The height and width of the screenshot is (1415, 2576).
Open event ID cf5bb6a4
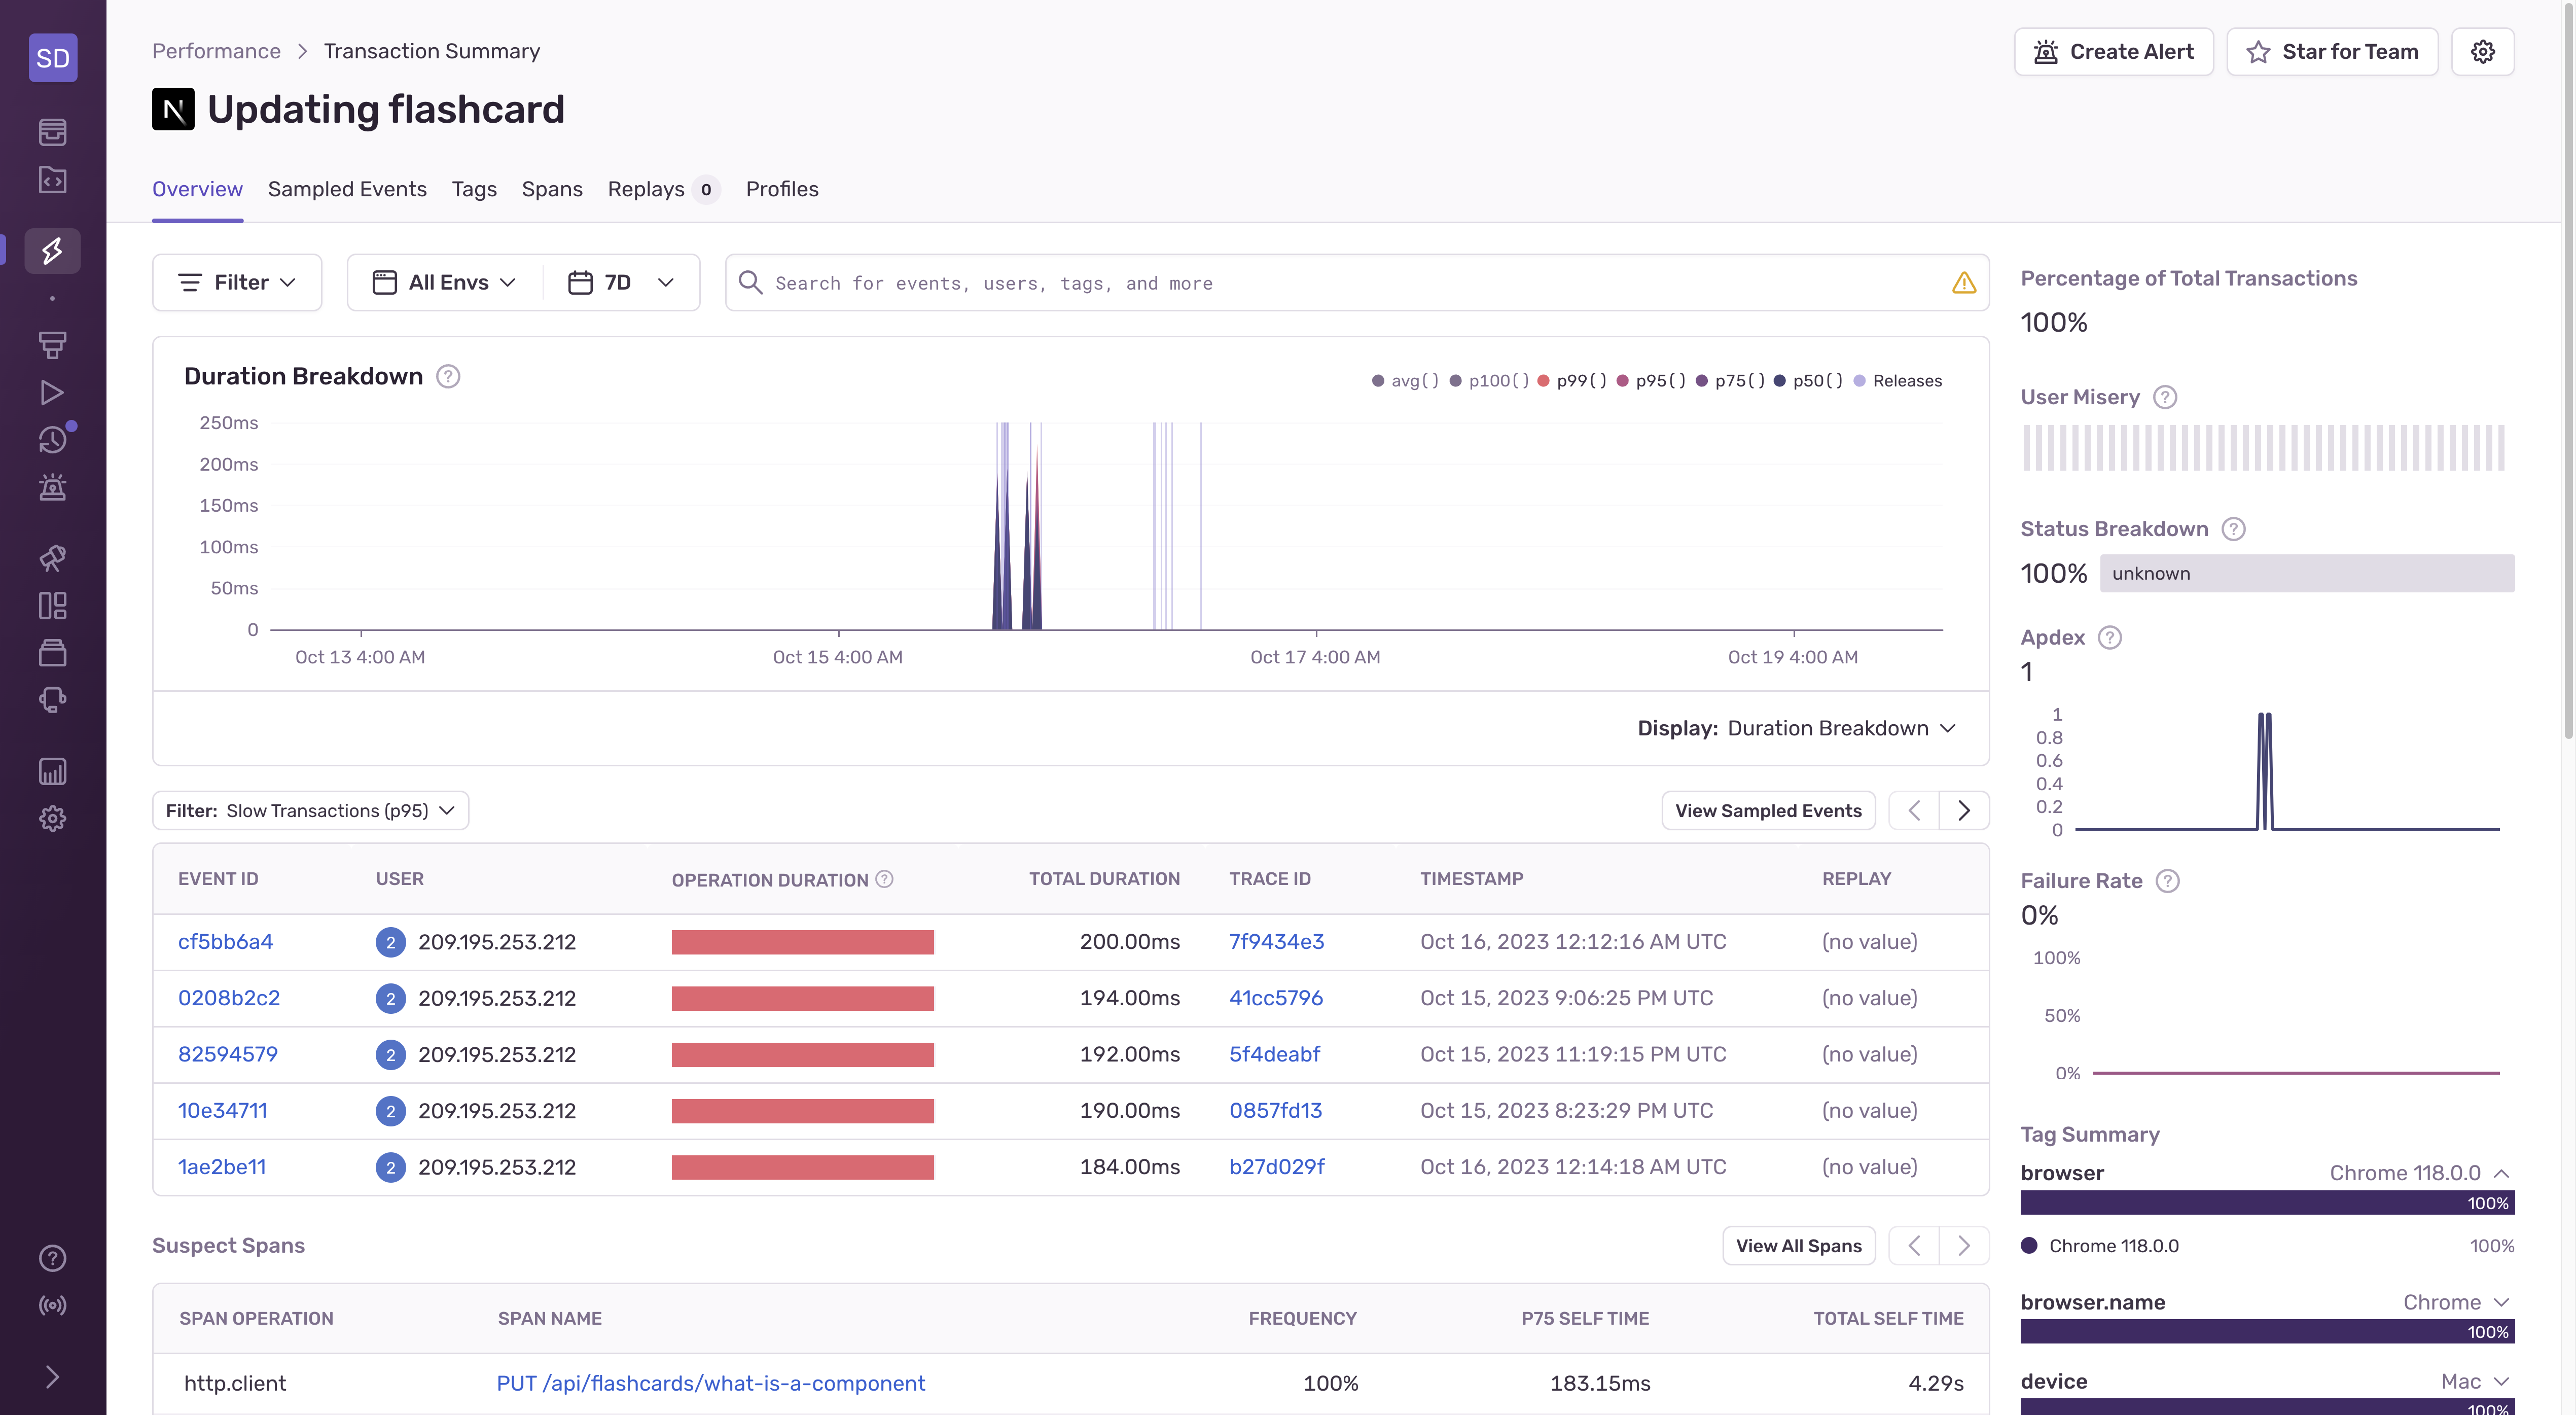click(225, 942)
